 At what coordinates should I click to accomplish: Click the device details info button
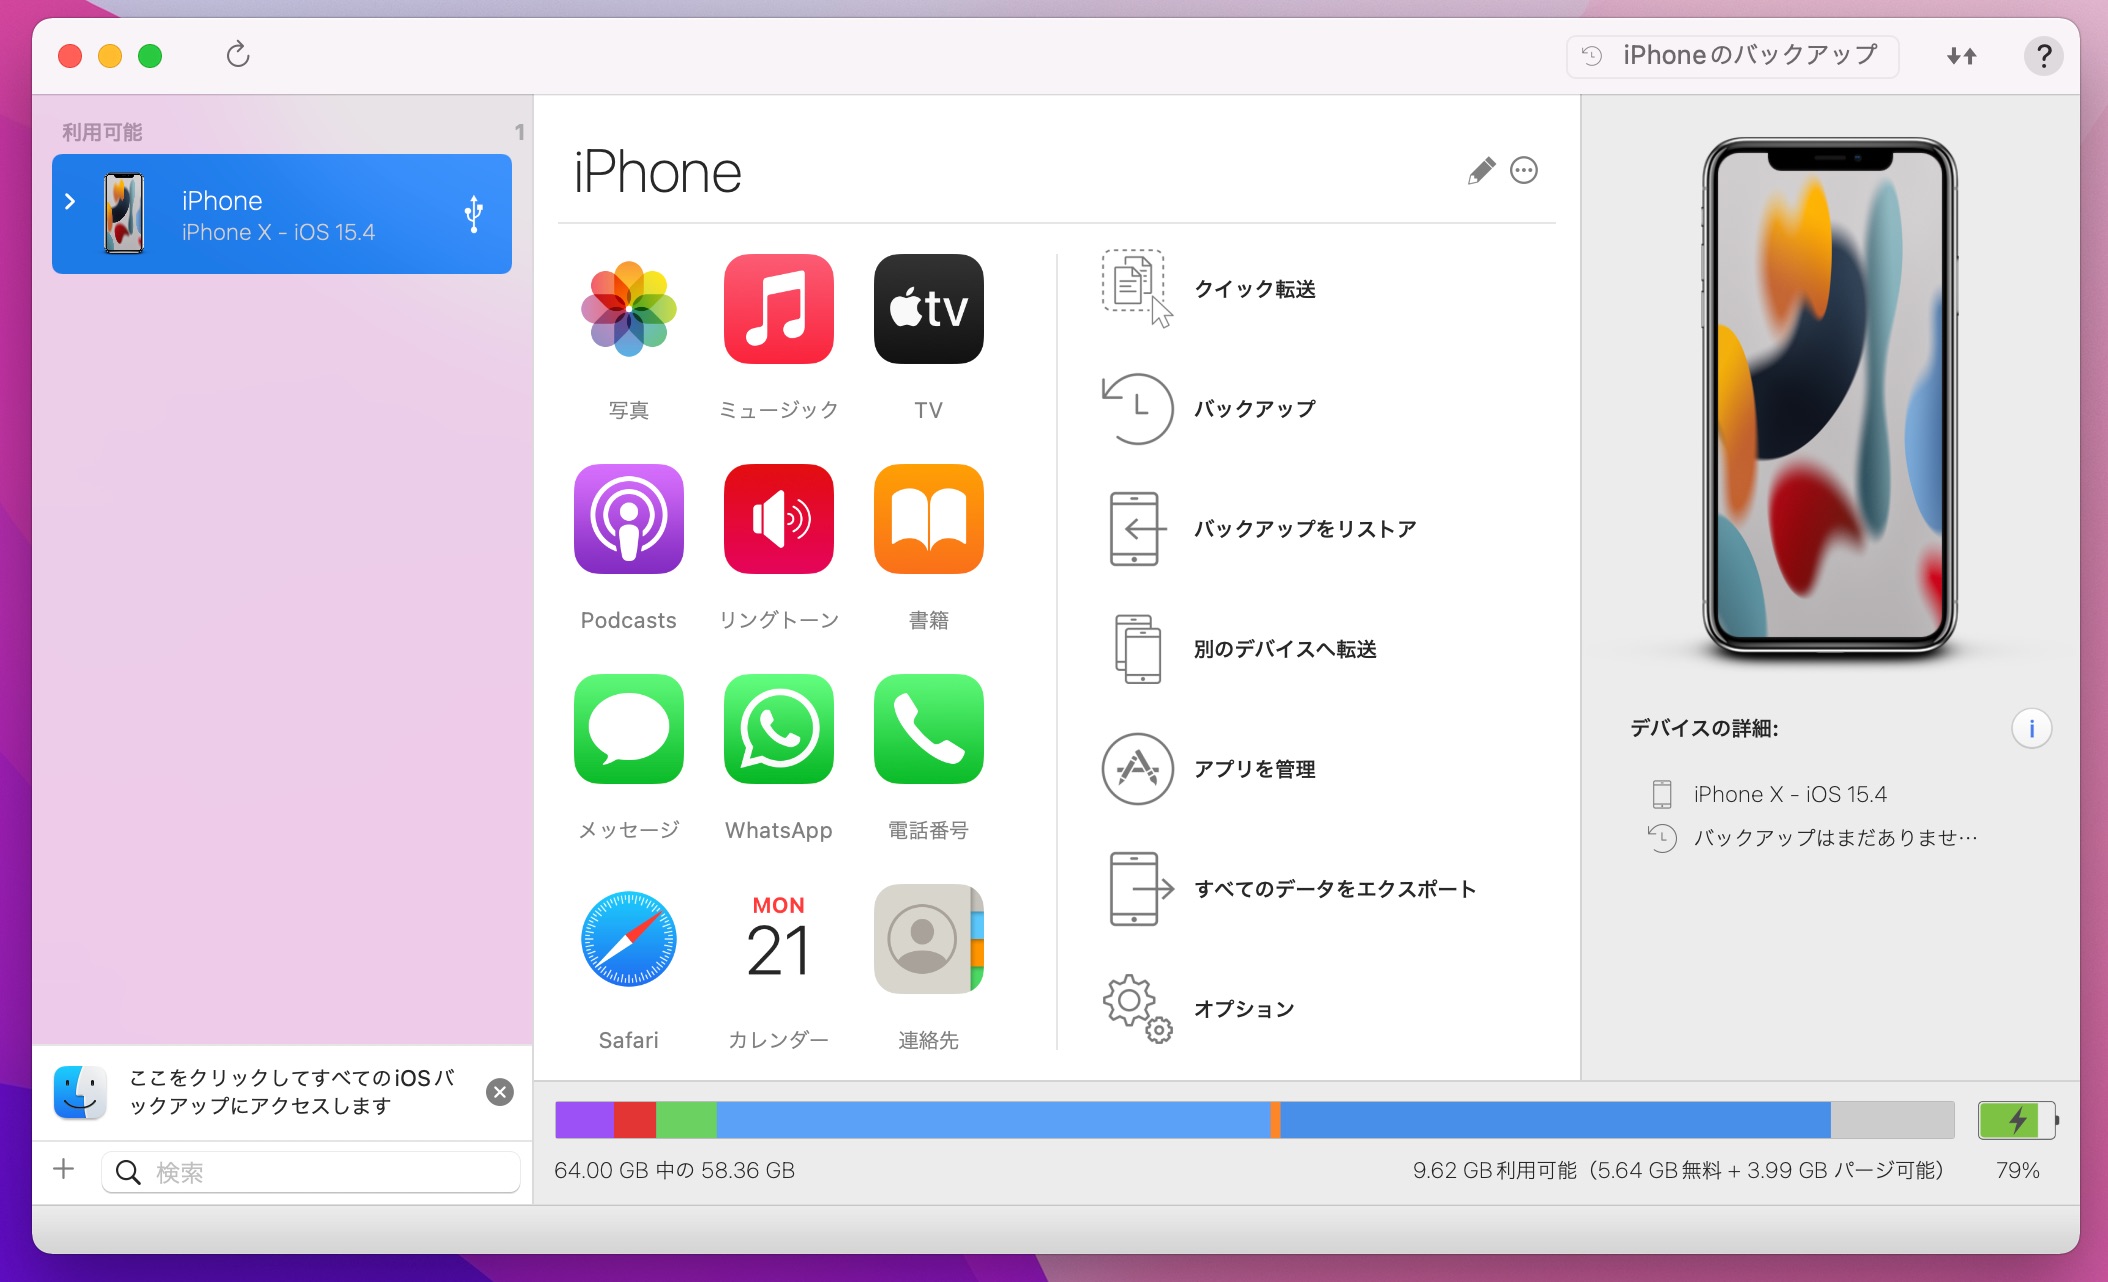(2032, 729)
